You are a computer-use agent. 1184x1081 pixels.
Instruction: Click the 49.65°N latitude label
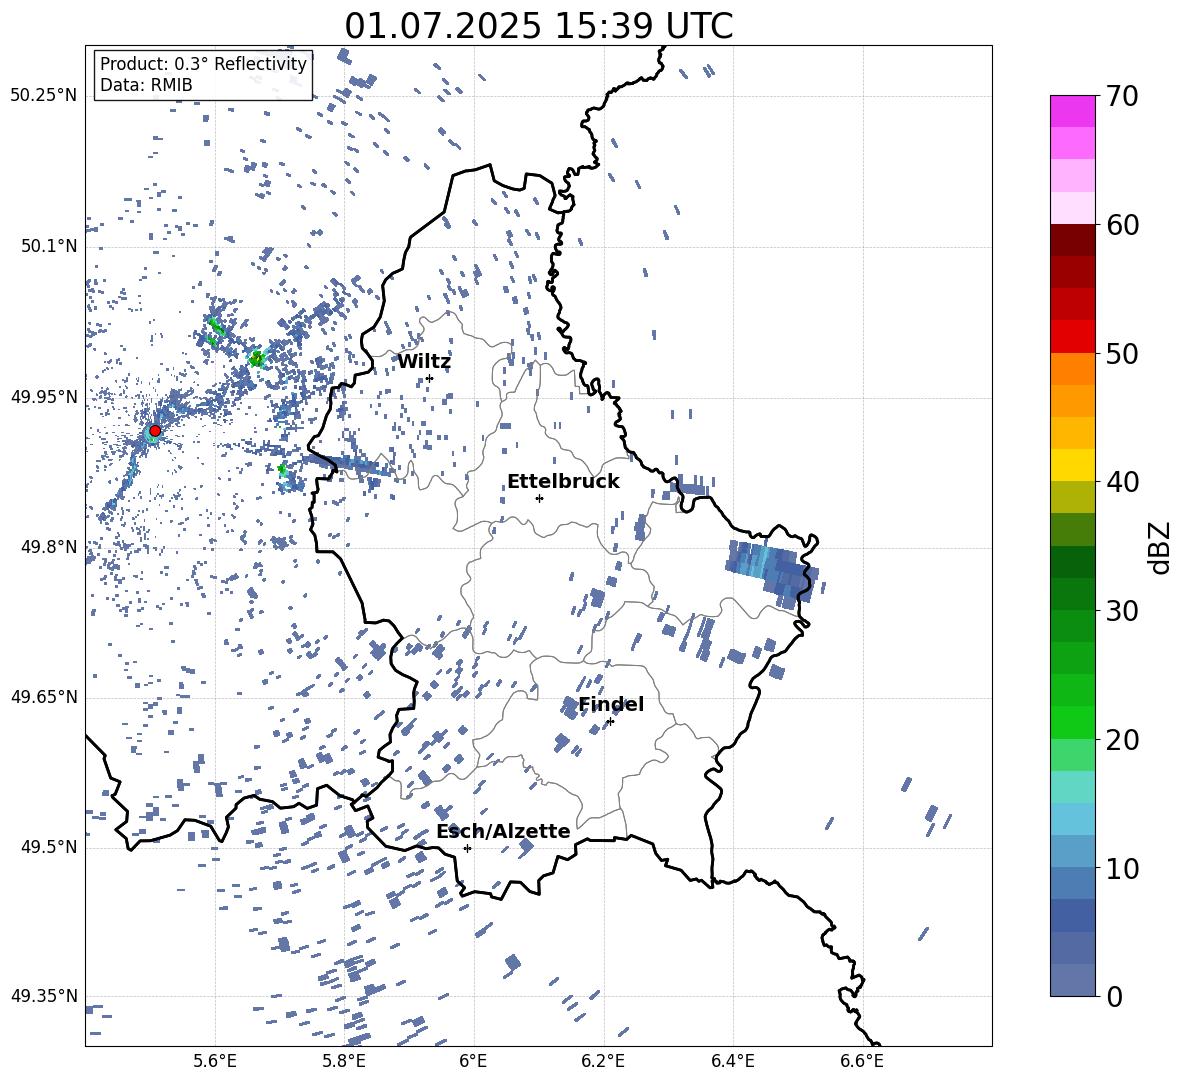click(x=44, y=697)
